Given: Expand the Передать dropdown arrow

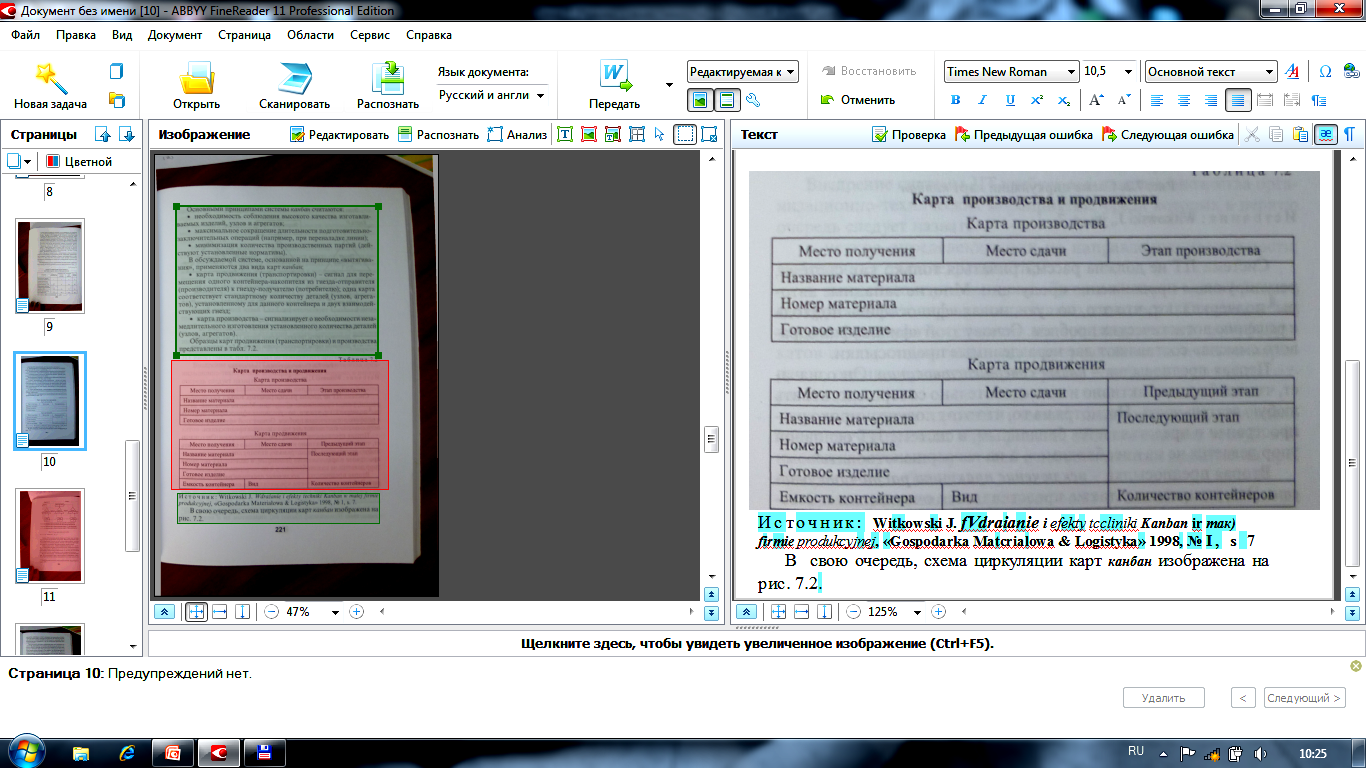Looking at the screenshot, I should point(669,84).
